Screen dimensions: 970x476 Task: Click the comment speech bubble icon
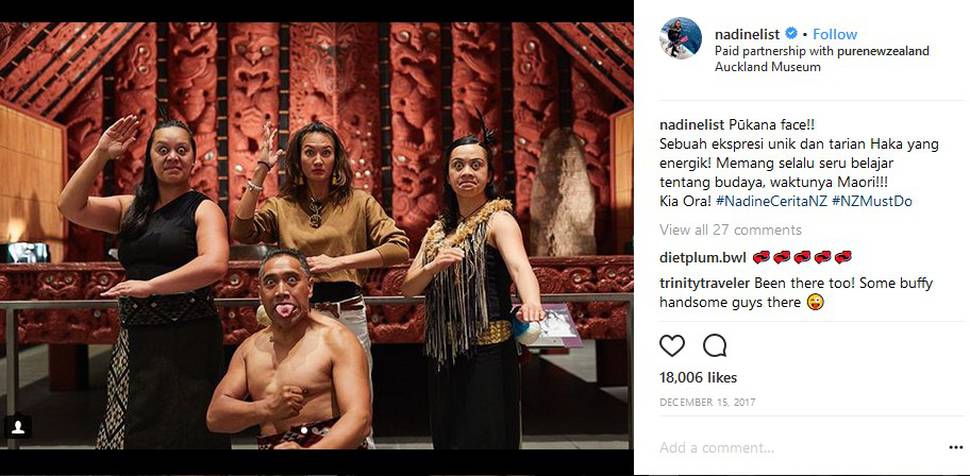[x=715, y=345]
